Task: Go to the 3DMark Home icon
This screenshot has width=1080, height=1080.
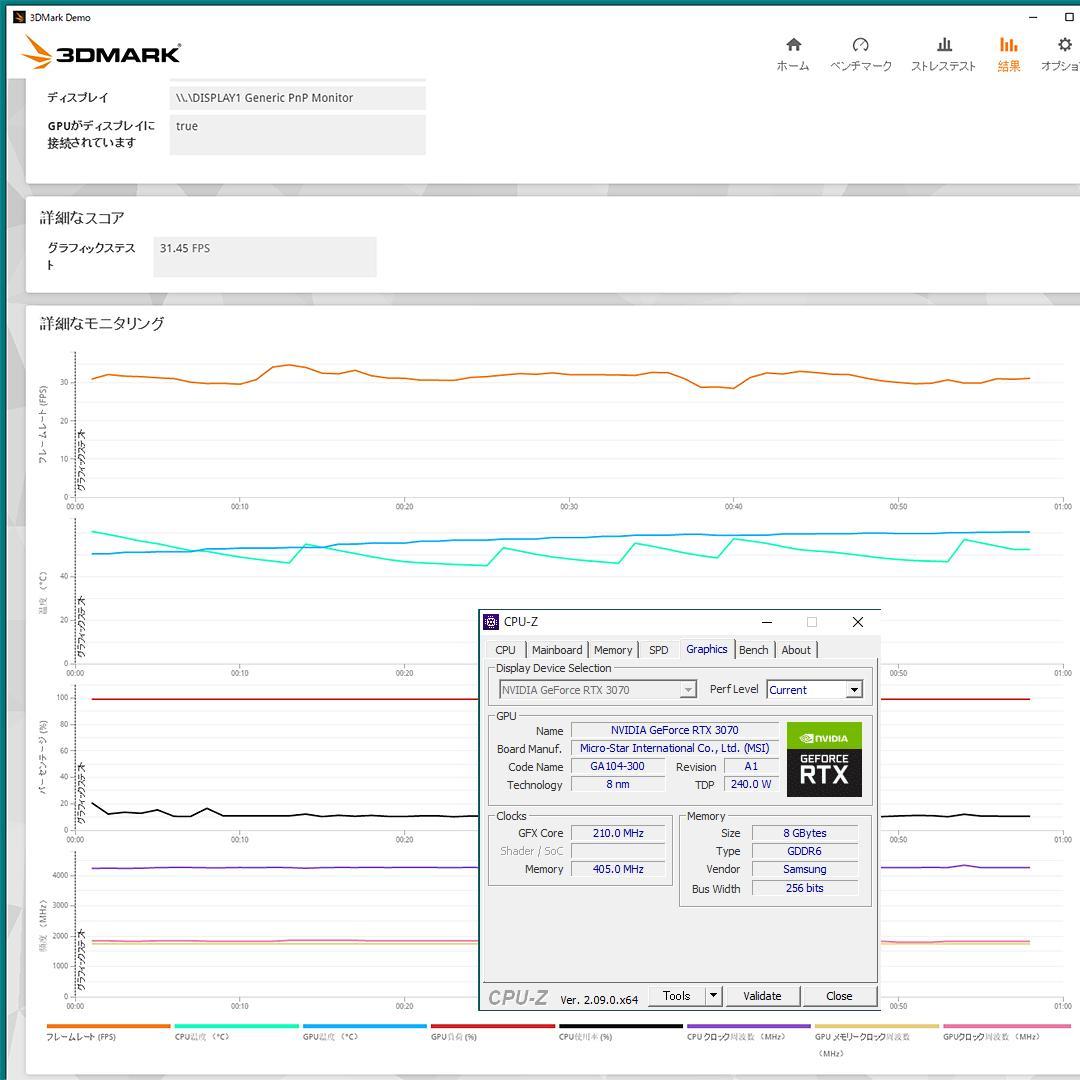Action: tap(793, 45)
